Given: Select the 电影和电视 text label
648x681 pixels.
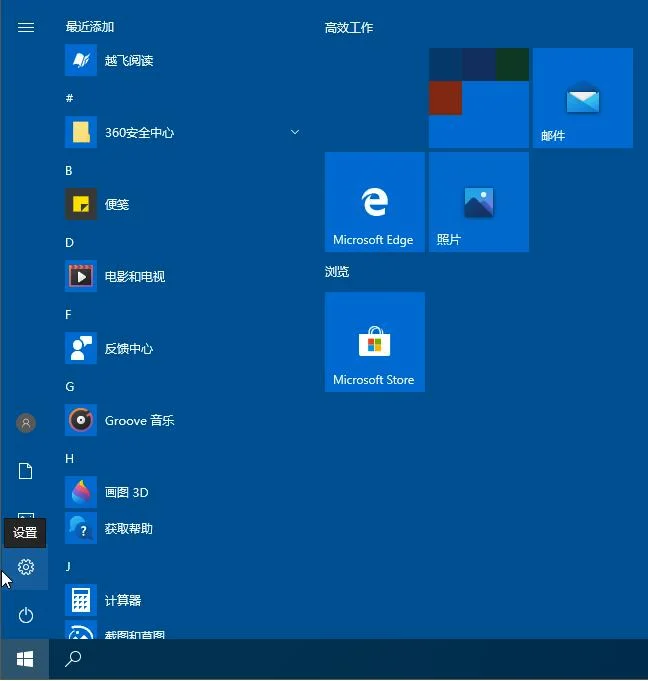Looking at the screenshot, I should (135, 277).
